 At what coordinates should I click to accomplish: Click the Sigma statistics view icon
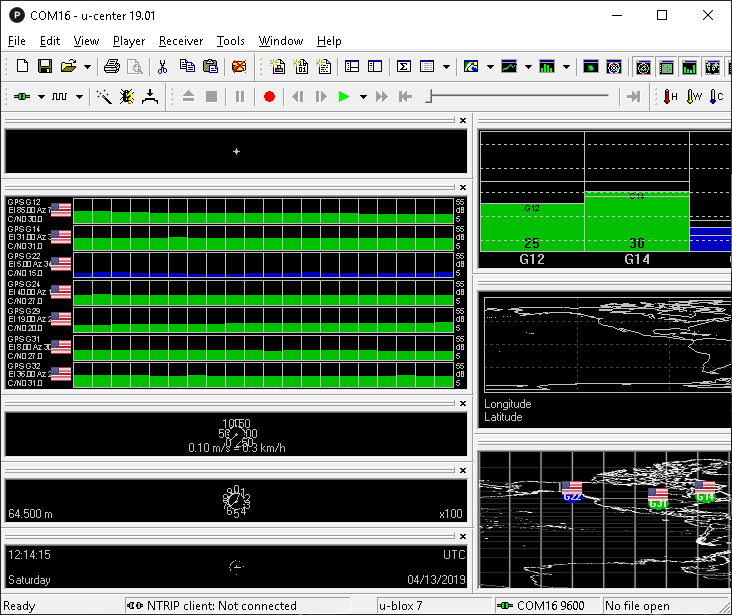404,67
